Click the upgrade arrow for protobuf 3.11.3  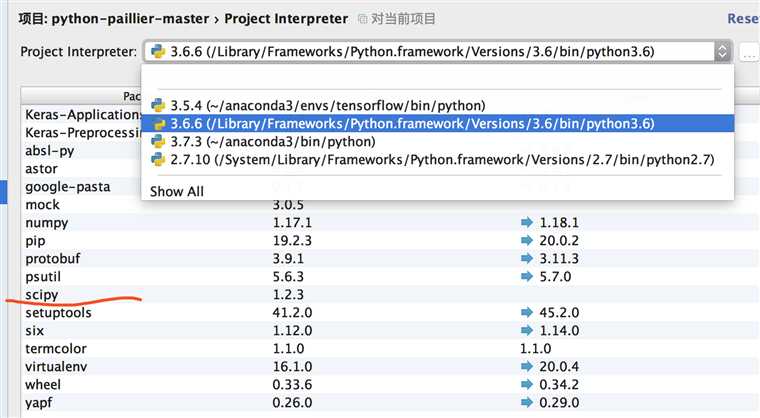click(x=527, y=258)
